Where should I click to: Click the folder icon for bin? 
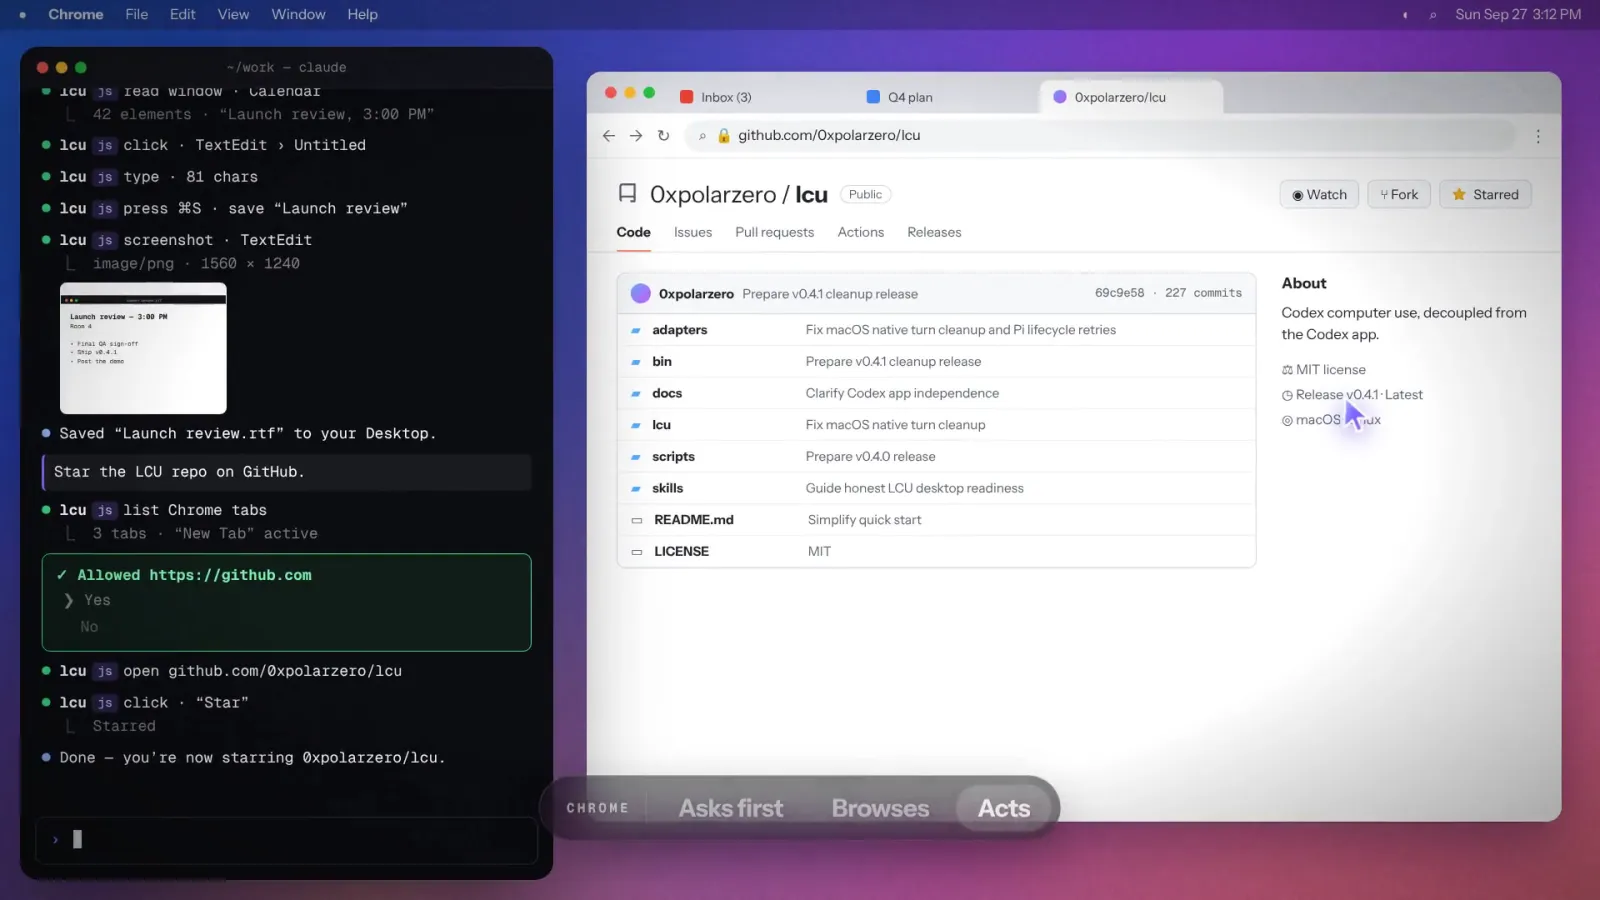click(636, 362)
